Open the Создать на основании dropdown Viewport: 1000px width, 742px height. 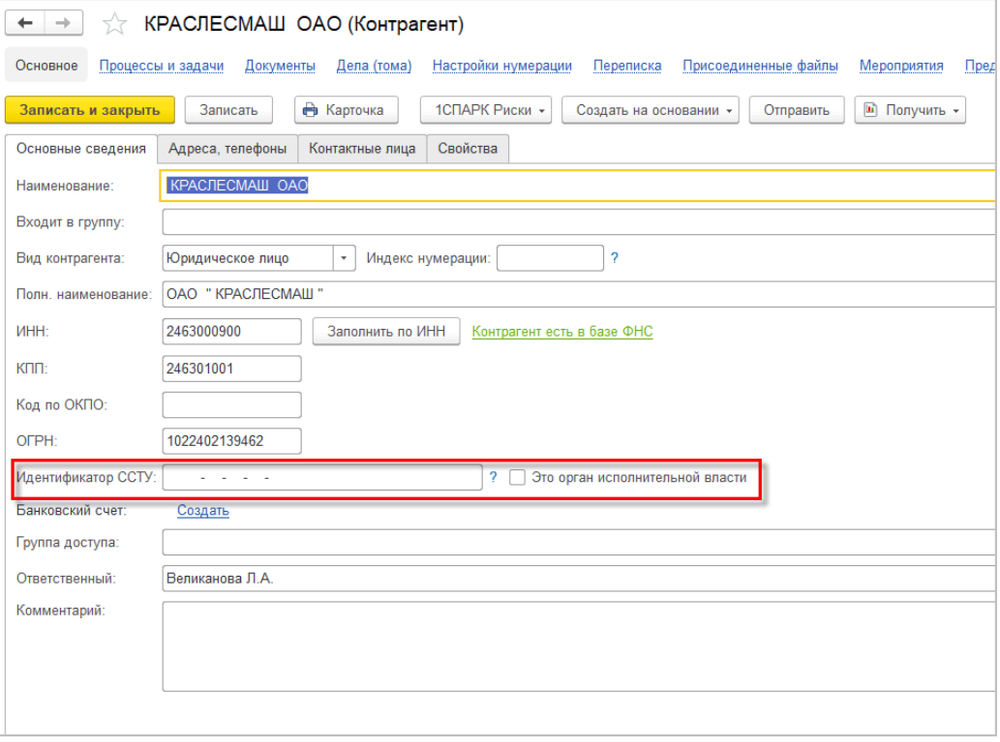pos(650,110)
